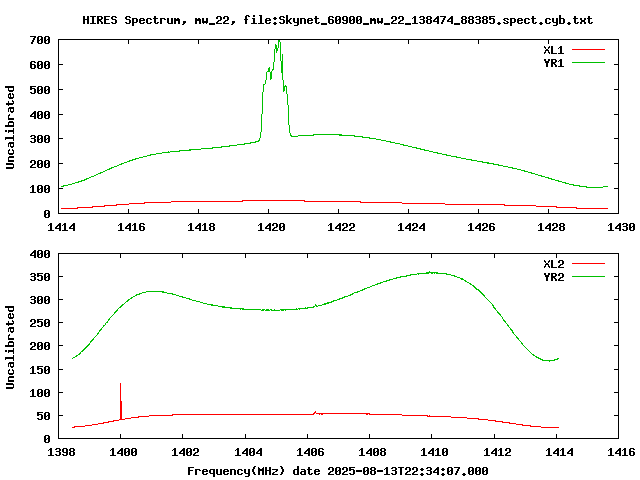
Task: Click the 1422 x-axis tick label
Action: [x=341, y=227]
